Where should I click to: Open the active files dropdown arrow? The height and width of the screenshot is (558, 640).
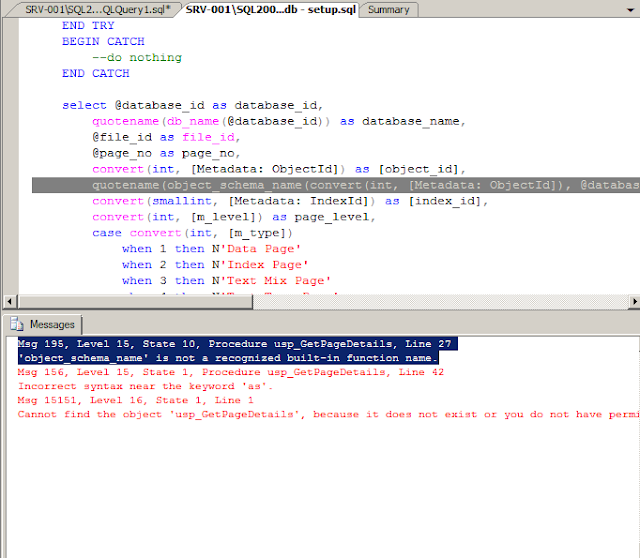(x=631, y=10)
